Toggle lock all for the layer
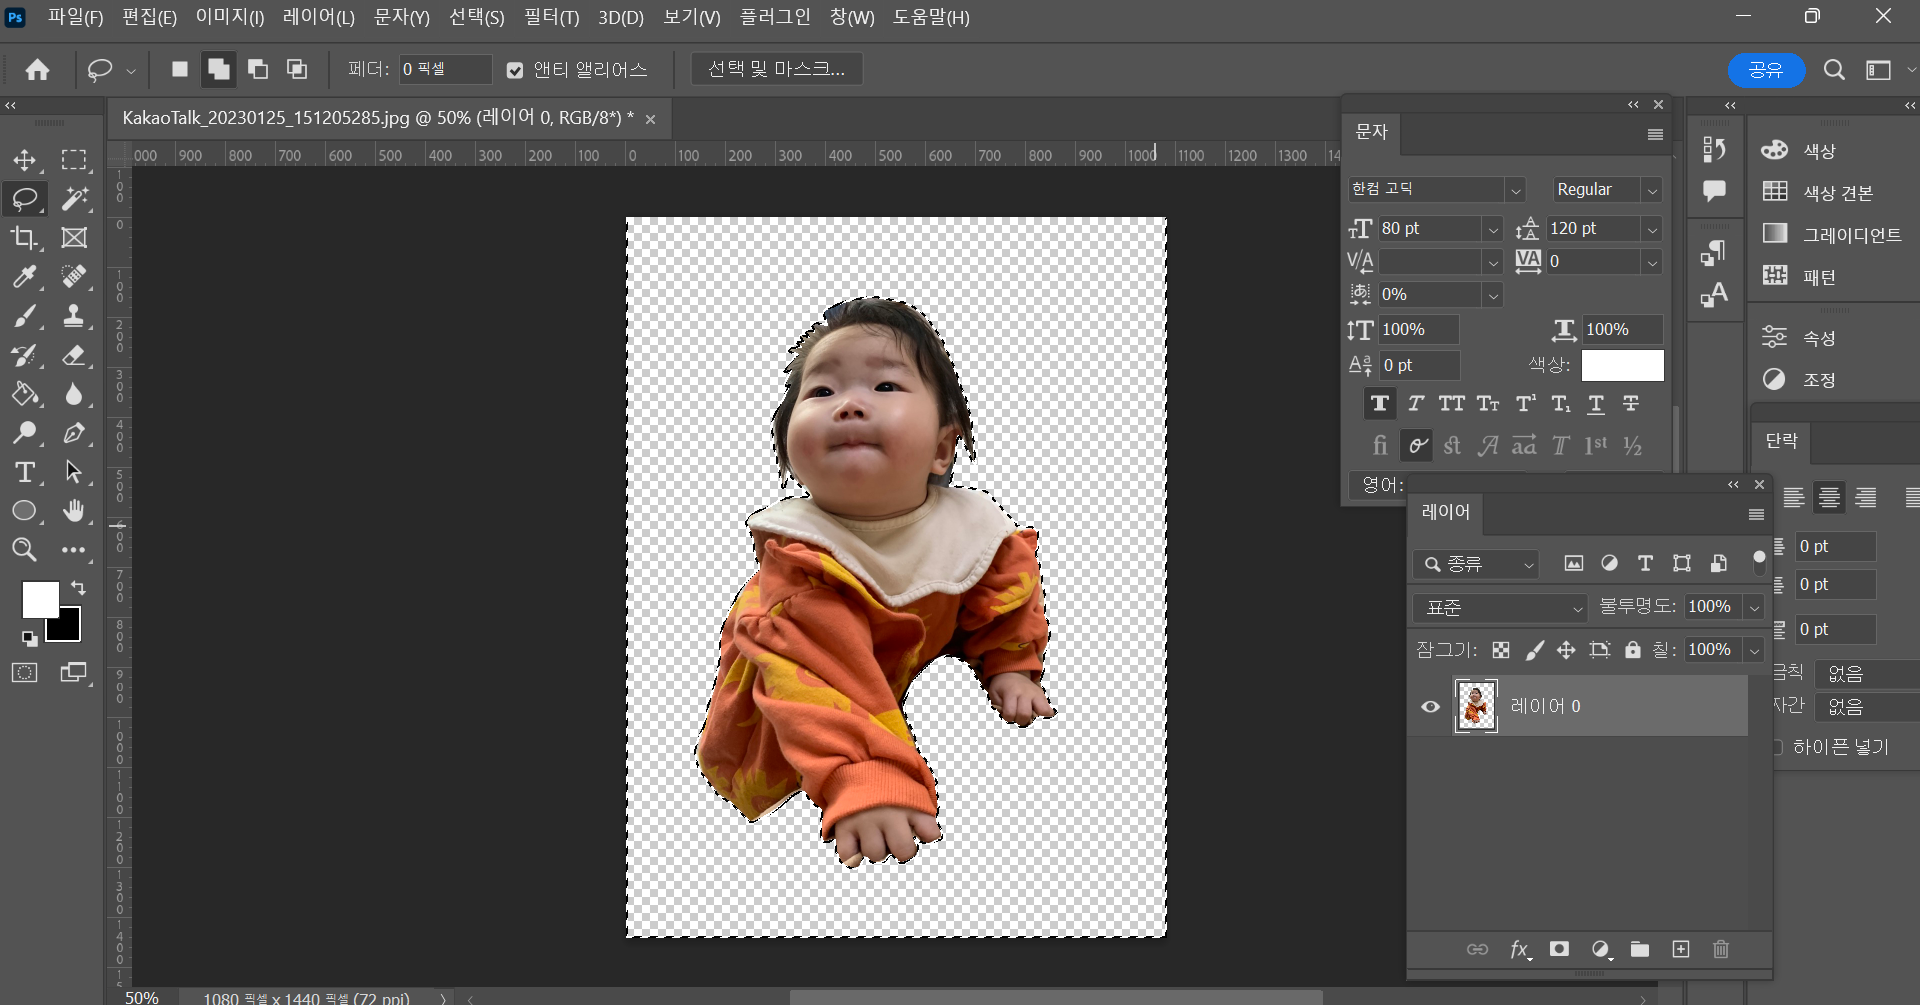Viewport: 1920px width, 1005px height. [x=1633, y=650]
